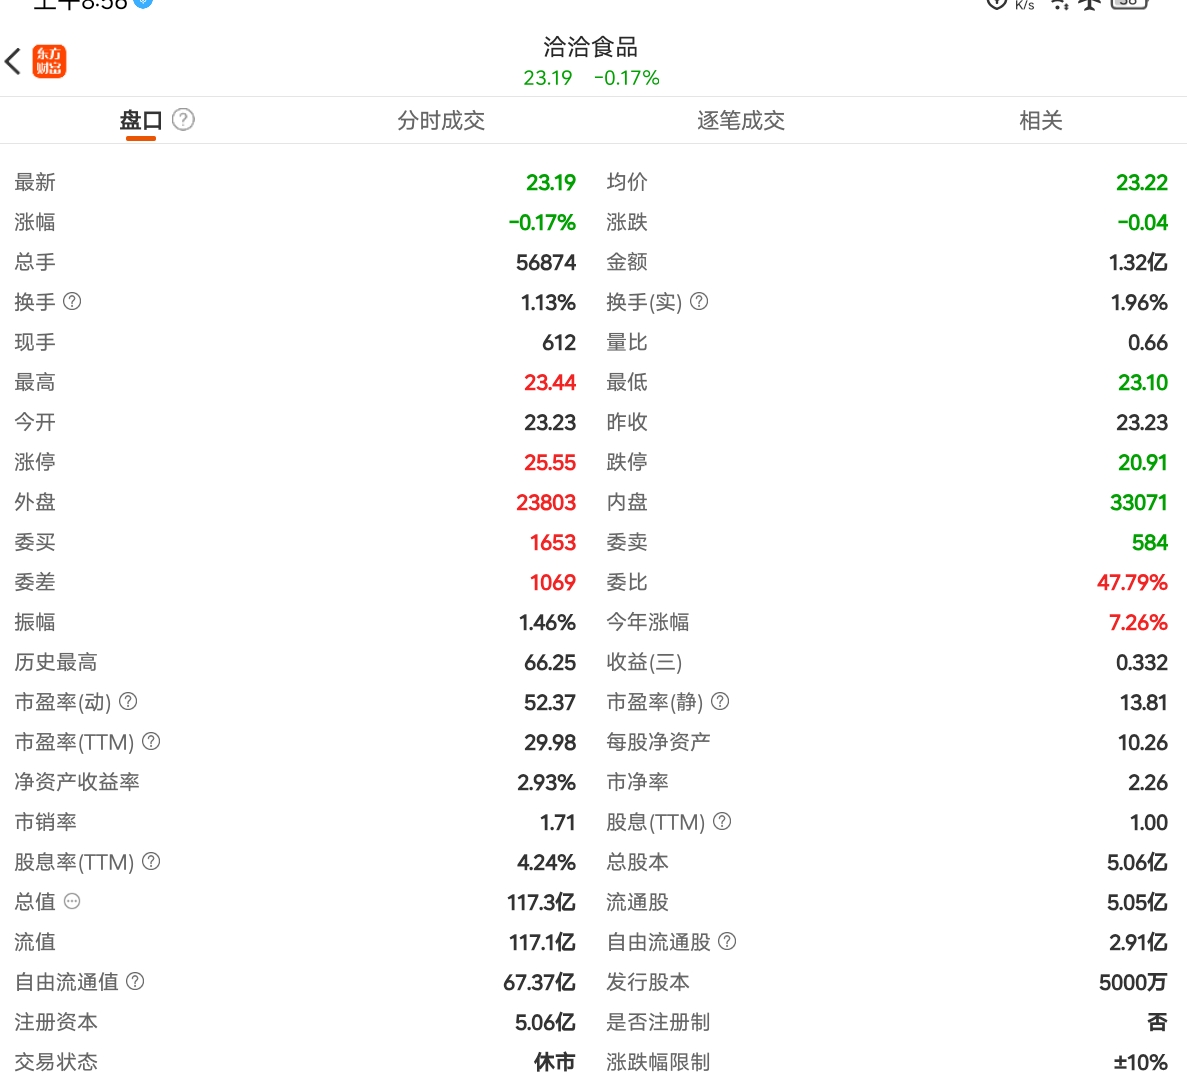Viewport: 1187px width, 1079px height.
Task: Select 流通股 value 5.05亿
Action: 1137,903
